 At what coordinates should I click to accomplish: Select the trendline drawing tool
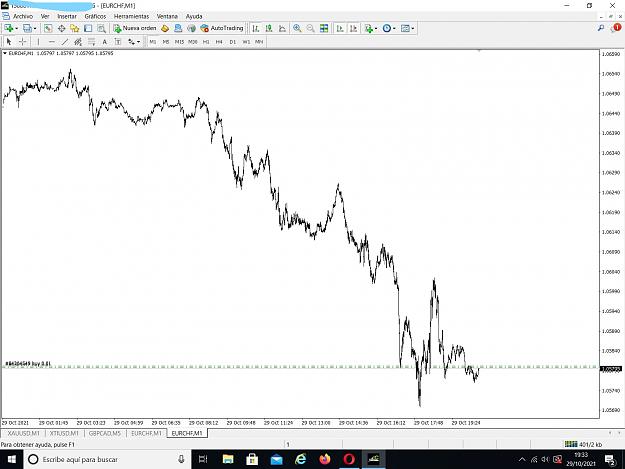[x=65, y=41]
